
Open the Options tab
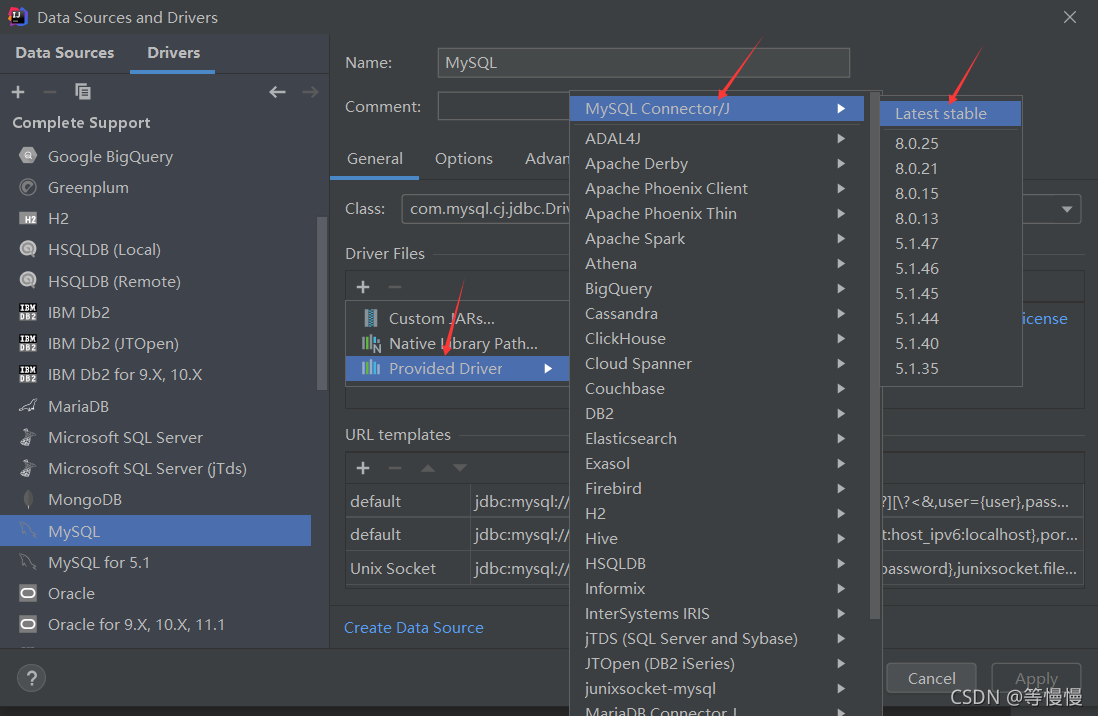(463, 158)
